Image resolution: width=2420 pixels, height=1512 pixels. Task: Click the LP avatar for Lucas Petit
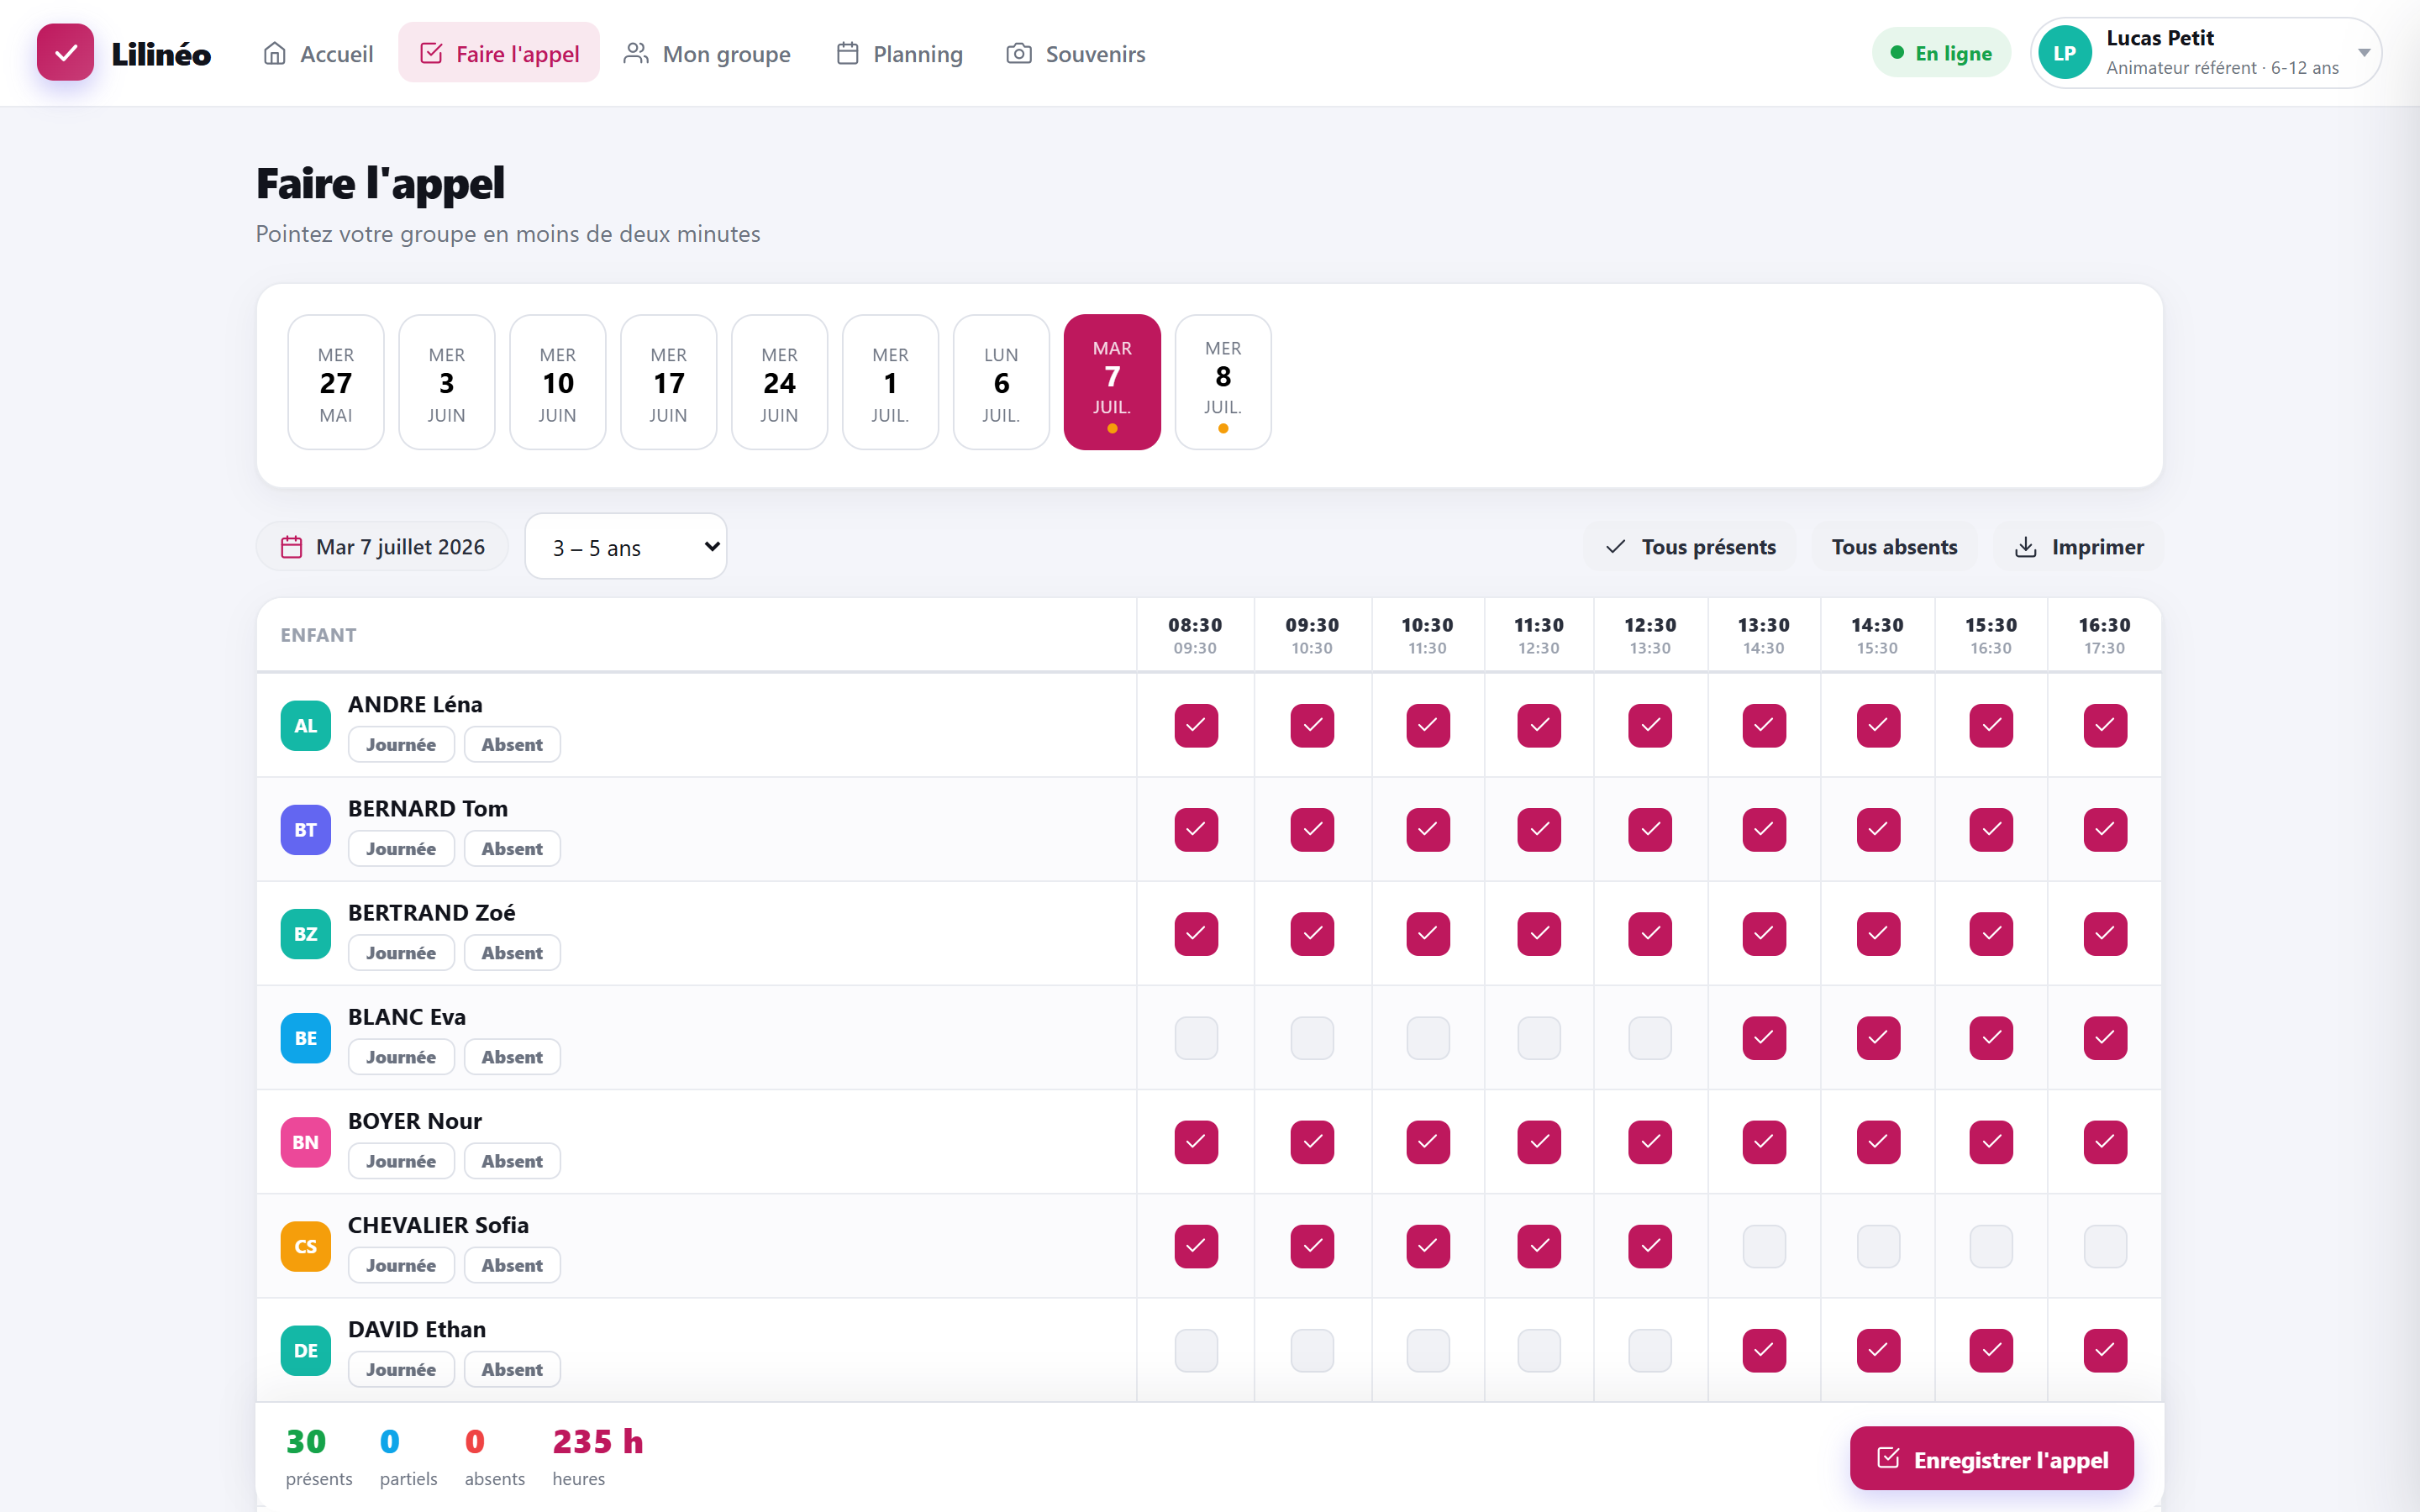coord(2065,53)
